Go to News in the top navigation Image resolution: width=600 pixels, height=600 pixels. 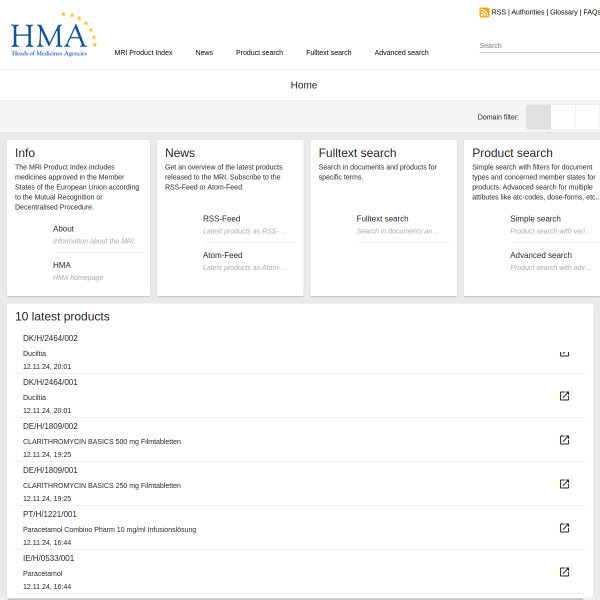pos(204,52)
